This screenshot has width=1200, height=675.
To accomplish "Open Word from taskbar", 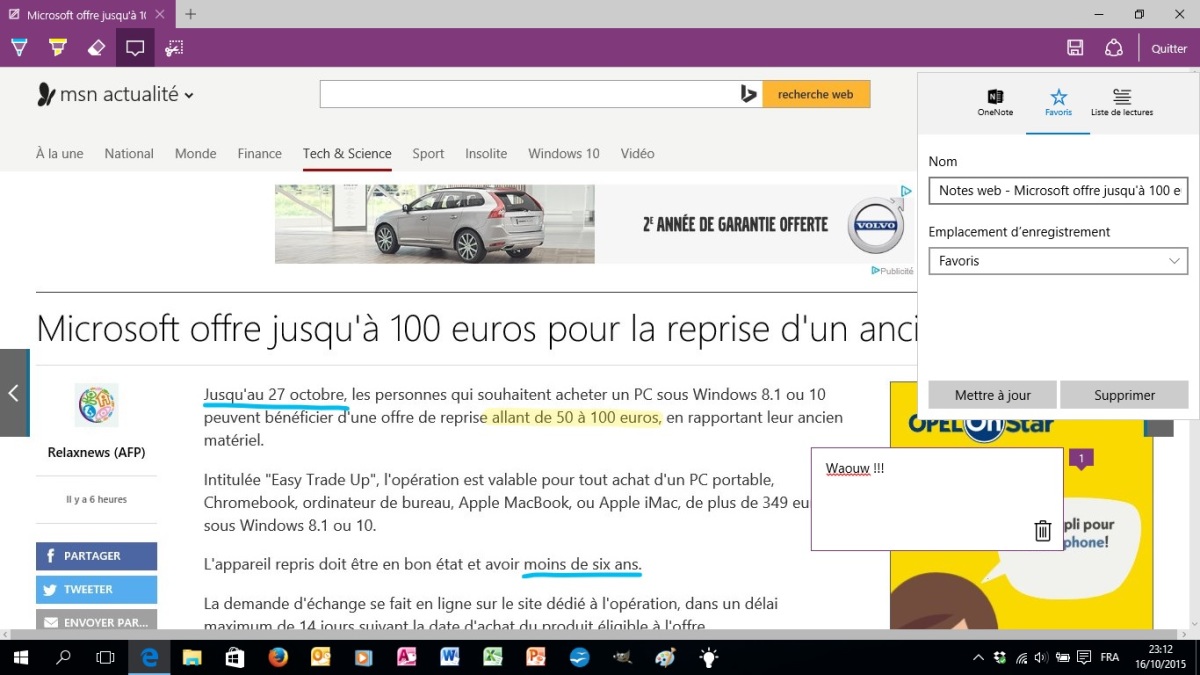I will (x=450, y=657).
